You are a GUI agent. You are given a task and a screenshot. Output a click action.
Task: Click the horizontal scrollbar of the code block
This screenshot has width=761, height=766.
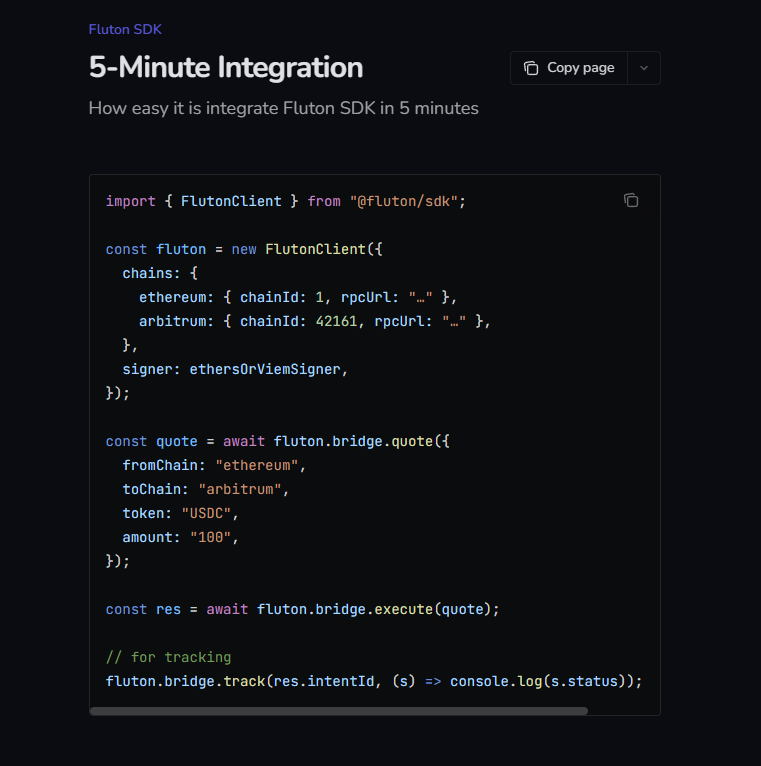point(339,711)
